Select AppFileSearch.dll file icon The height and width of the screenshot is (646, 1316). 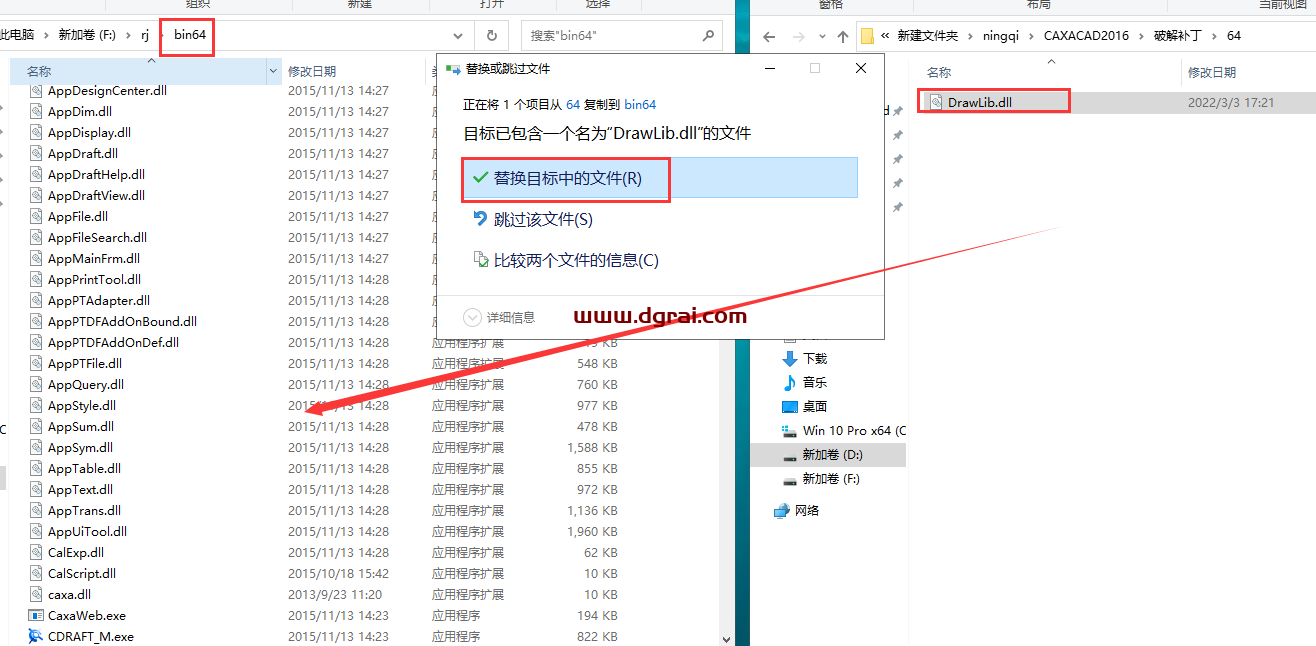click(x=37, y=237)
